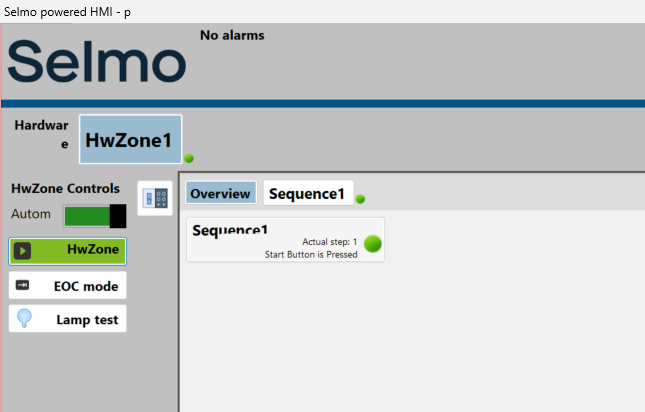The image size is (645, 412).
Task: Open the Sequence1 overview card
Action: click(x=285, y=240)
